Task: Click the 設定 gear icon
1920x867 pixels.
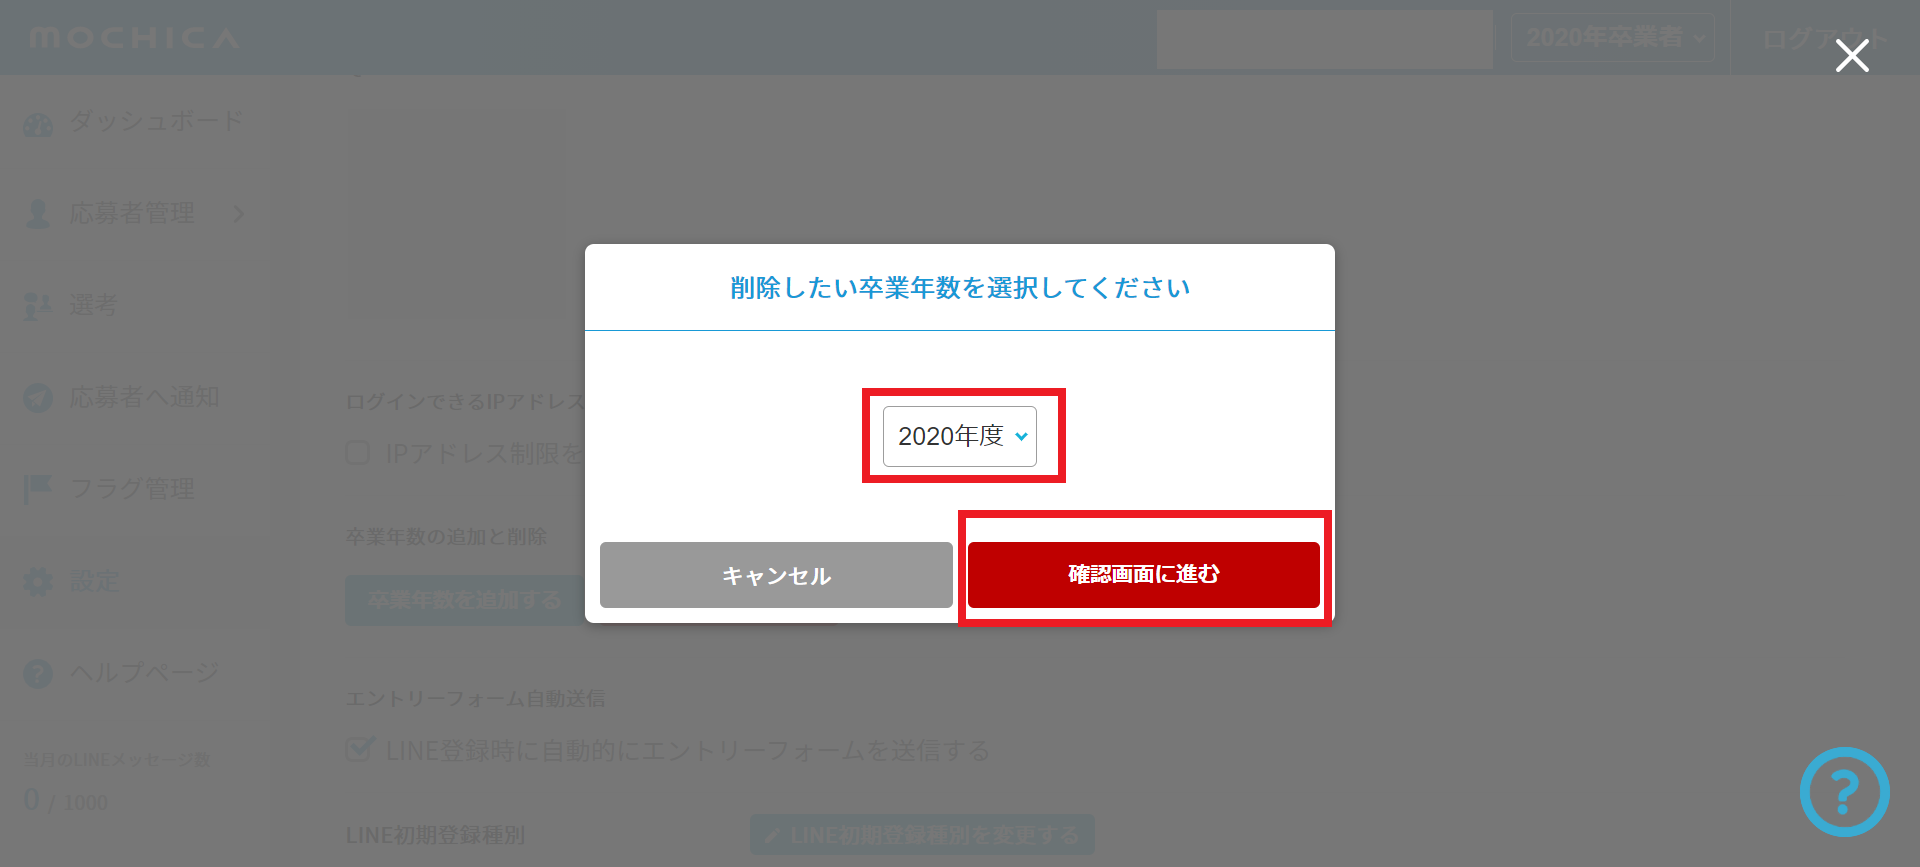Action: [38, 582]
